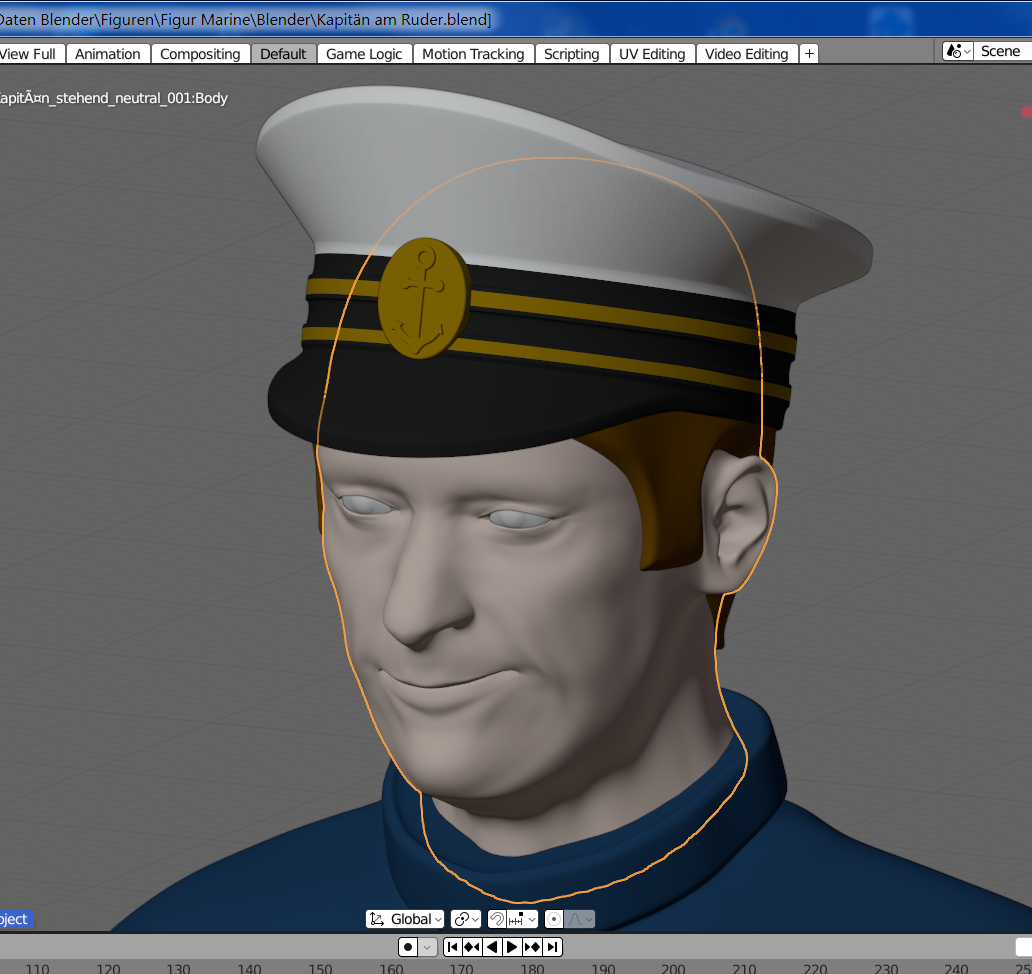Viewport: 1032px width, 974px height.
Task: Open the snap element options dropdown
Action: (x=523, y=919)
